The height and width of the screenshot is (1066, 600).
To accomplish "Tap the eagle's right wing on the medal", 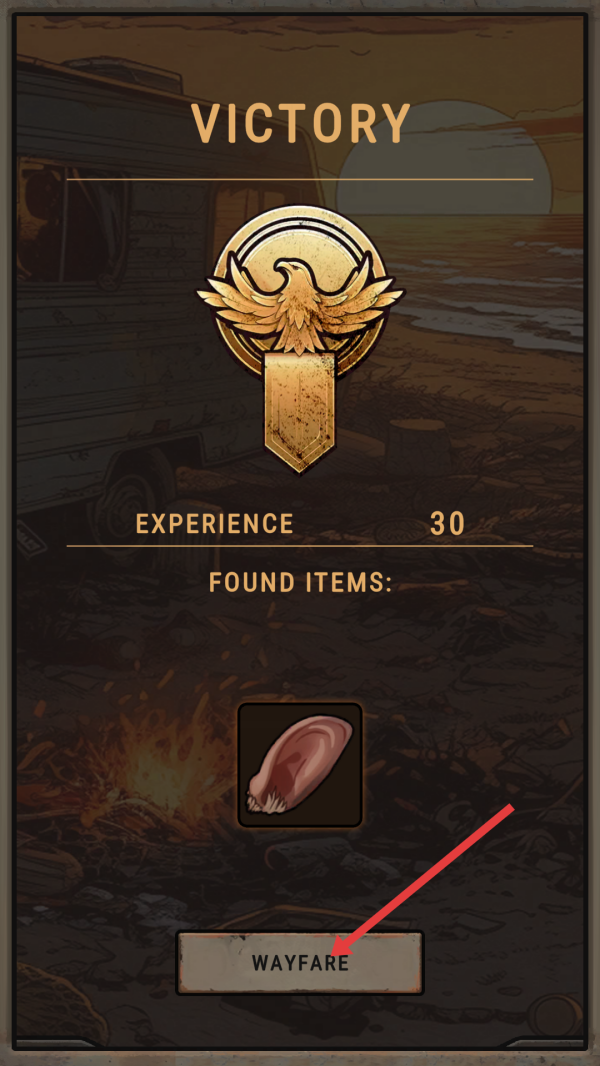I will click(365, 298).
